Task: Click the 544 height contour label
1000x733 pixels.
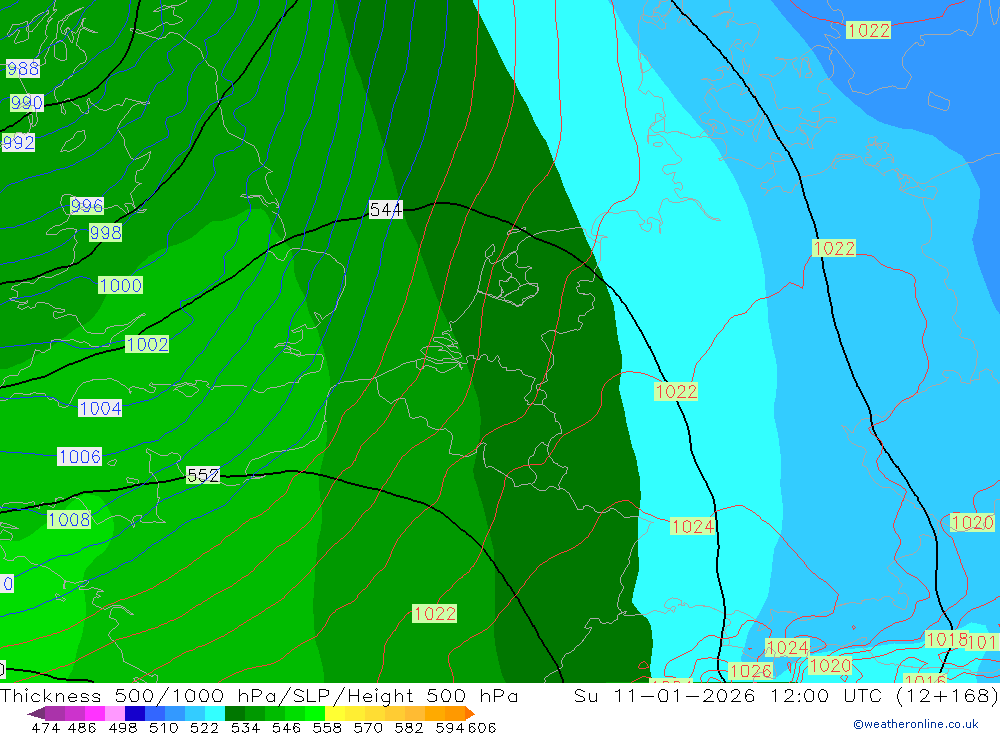Action: coord(386,209)
